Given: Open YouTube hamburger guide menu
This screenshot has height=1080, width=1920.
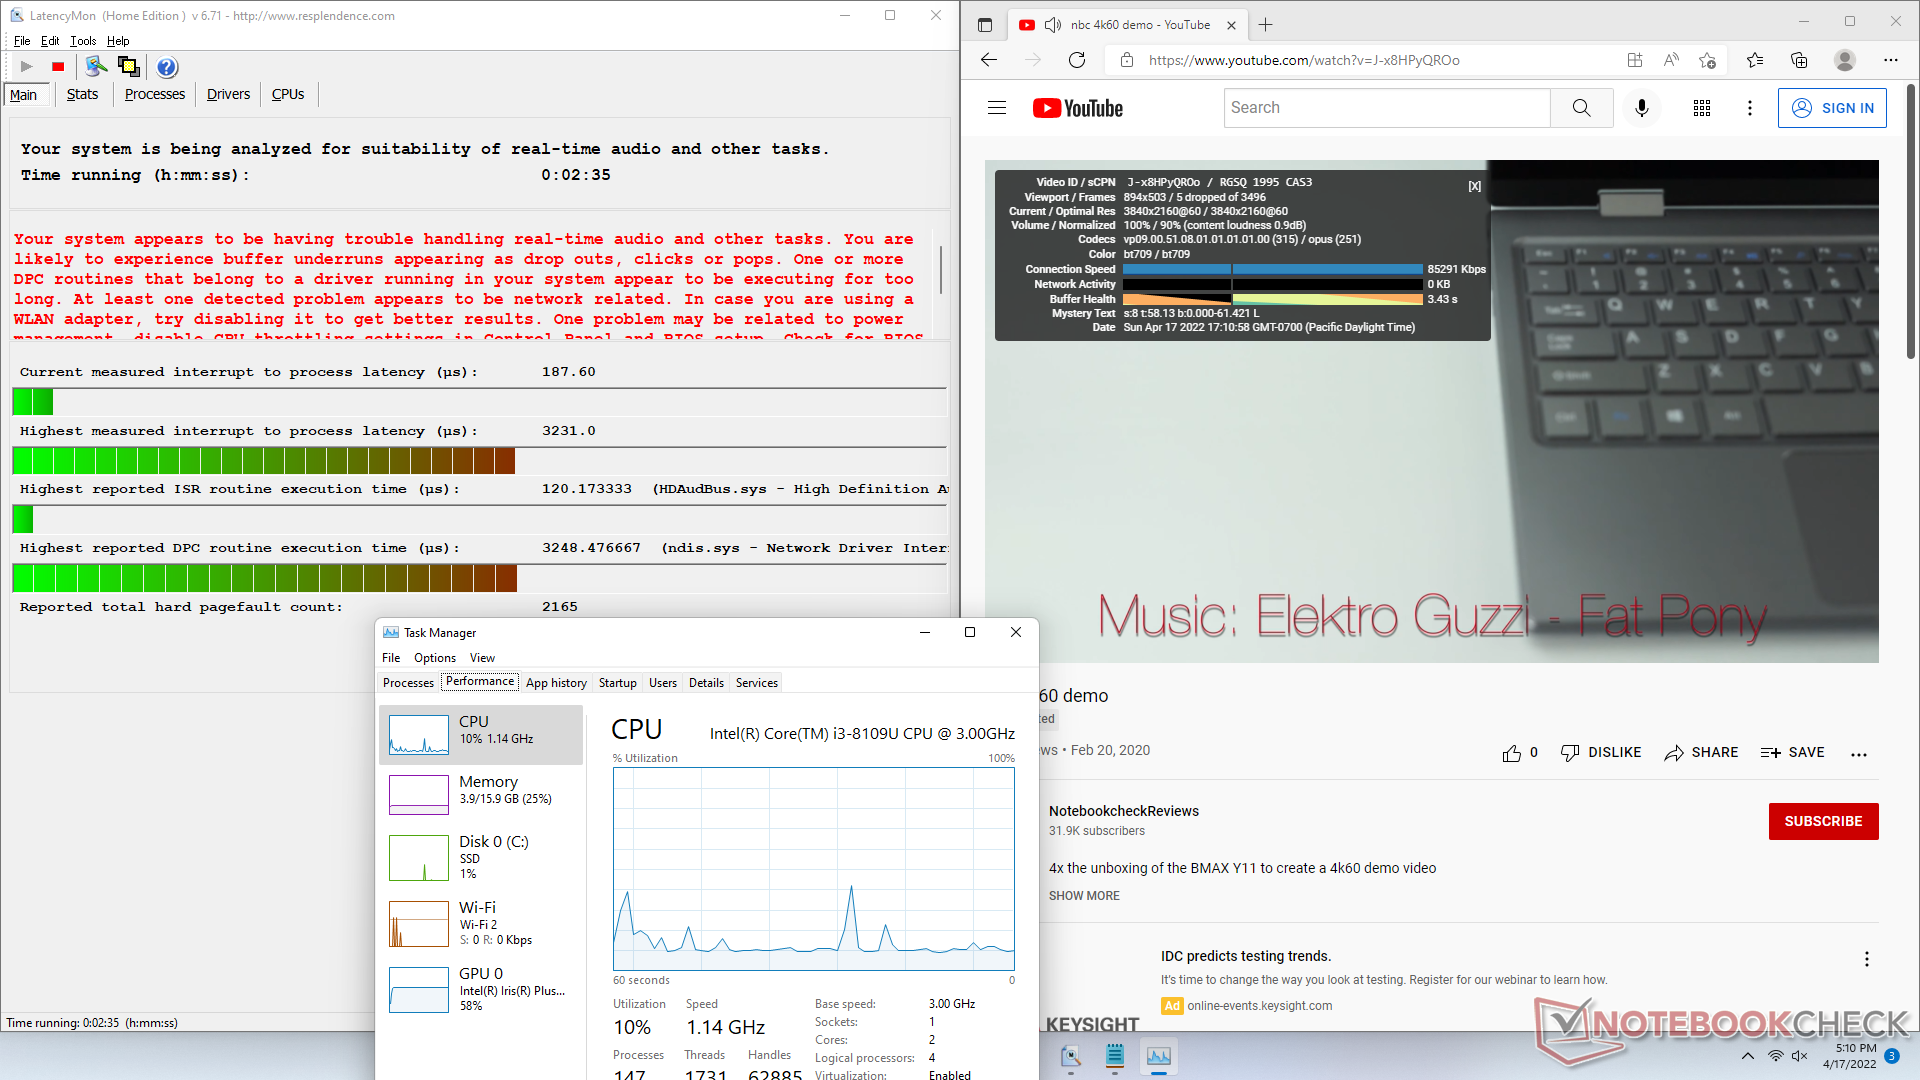Looking at the screenshot, I should pos(997,108).
